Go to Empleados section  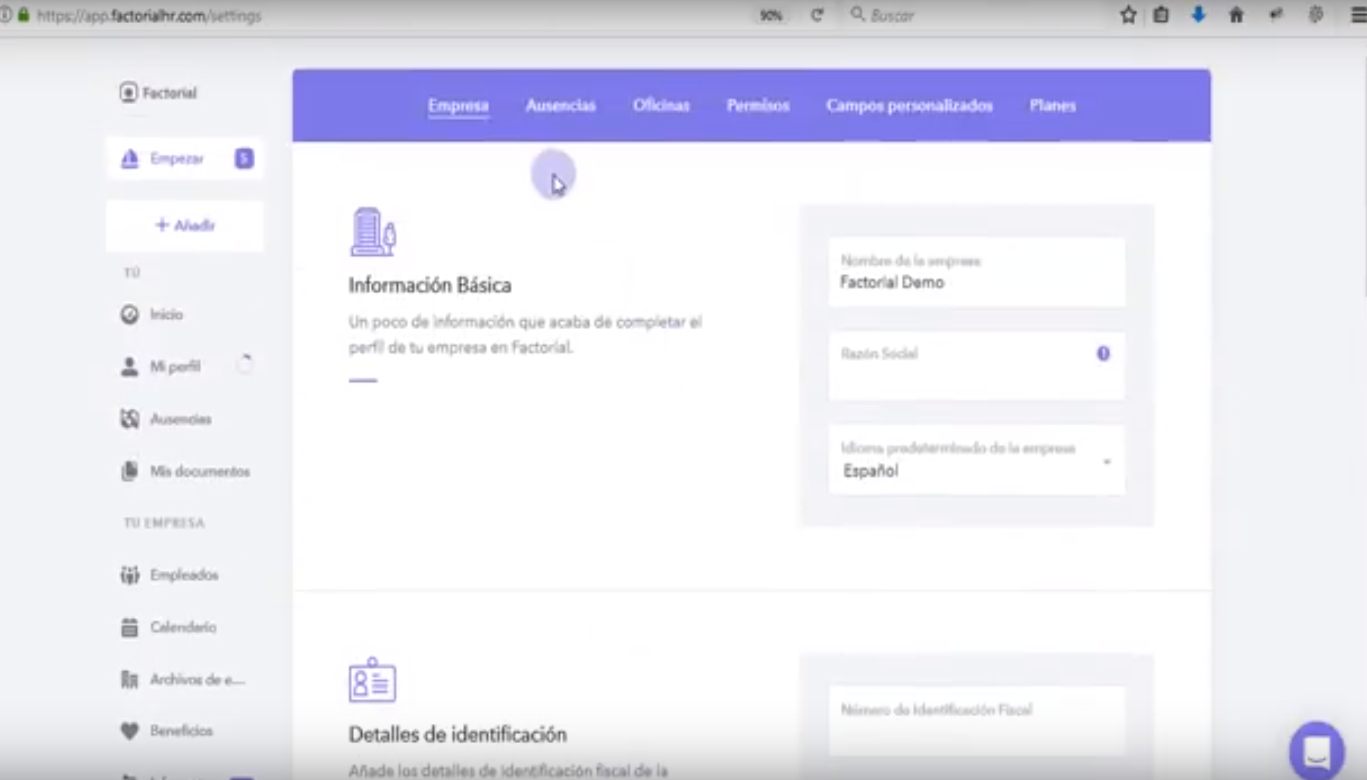coord(183,575)
